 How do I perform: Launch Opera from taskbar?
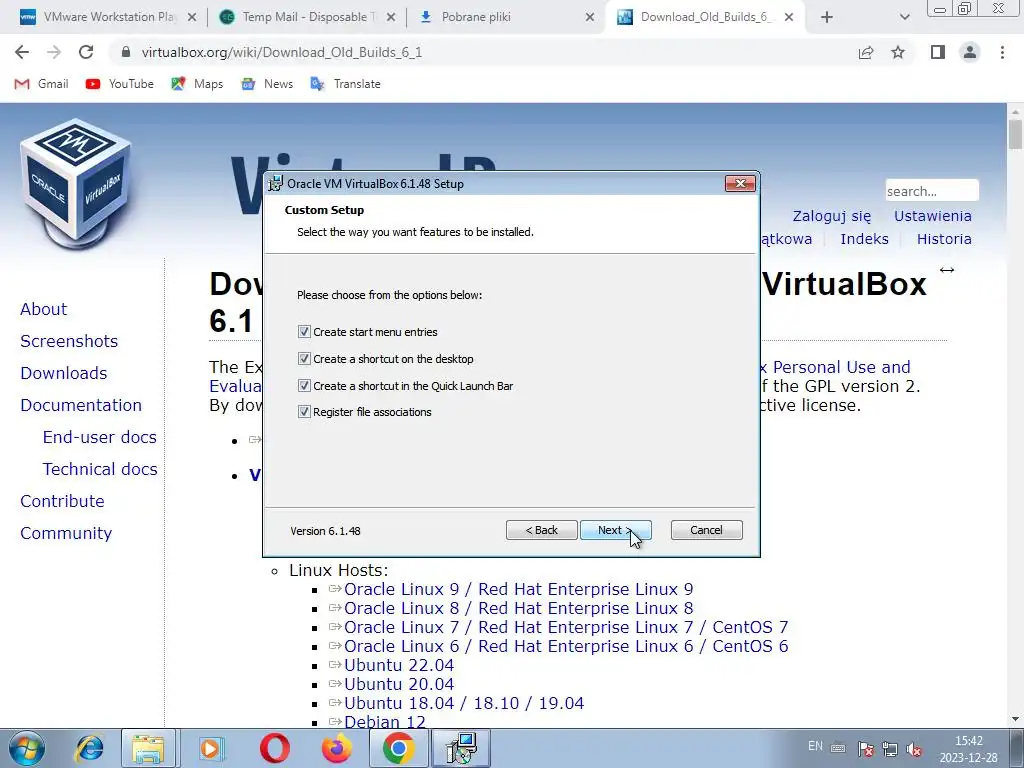pos(274,748)
